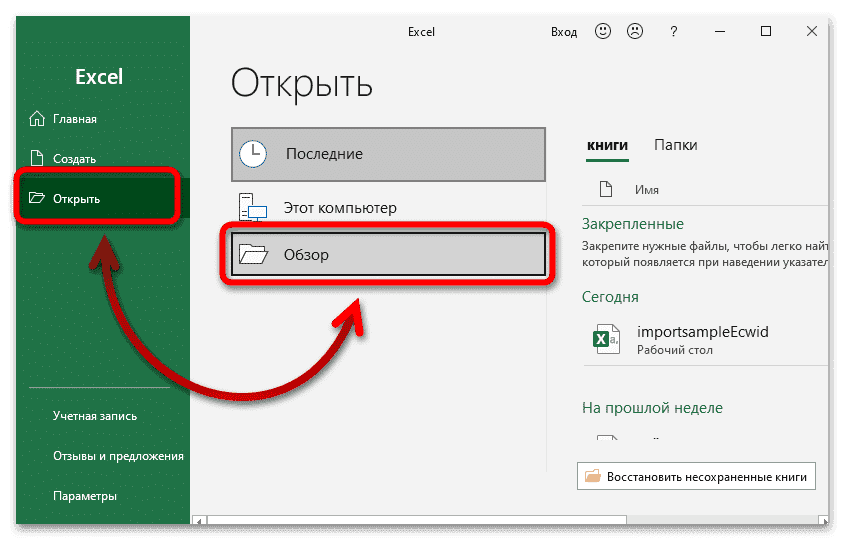The height and width of the screenshot is (540, 844).
Task: Click Восстановить несохраненные книги button
Action: tap(696, 476)
